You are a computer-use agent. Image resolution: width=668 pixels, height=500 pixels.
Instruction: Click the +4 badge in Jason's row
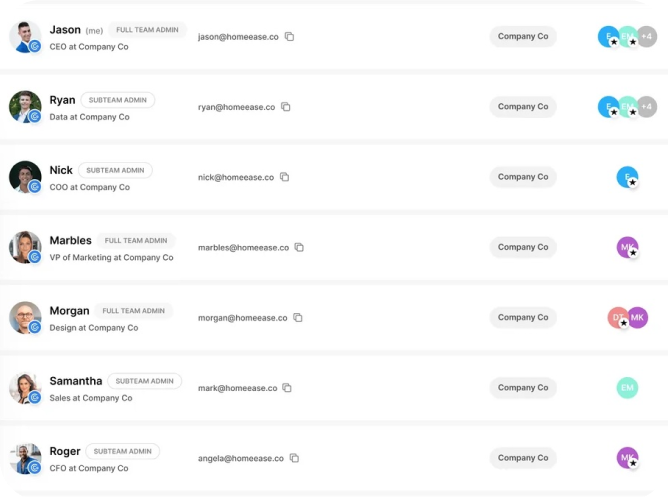coord(648,37)
